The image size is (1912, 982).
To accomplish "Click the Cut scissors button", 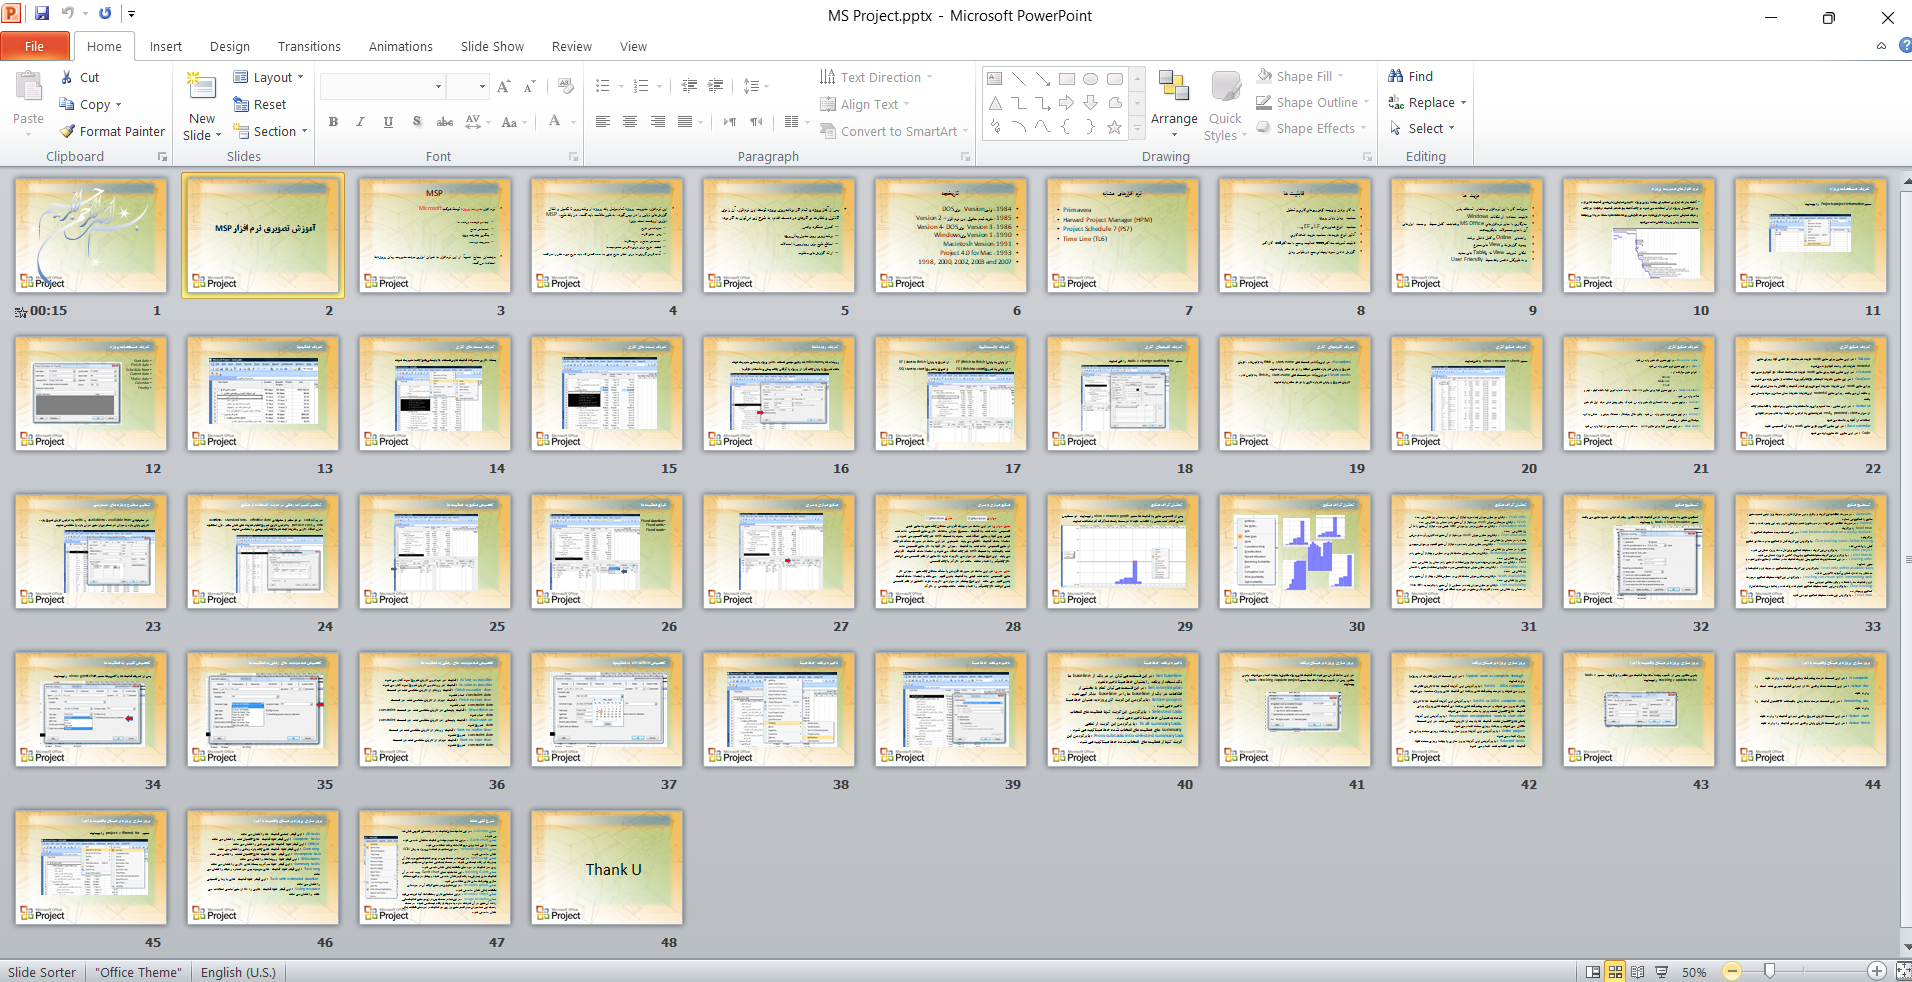I will [x=80, y=77].
